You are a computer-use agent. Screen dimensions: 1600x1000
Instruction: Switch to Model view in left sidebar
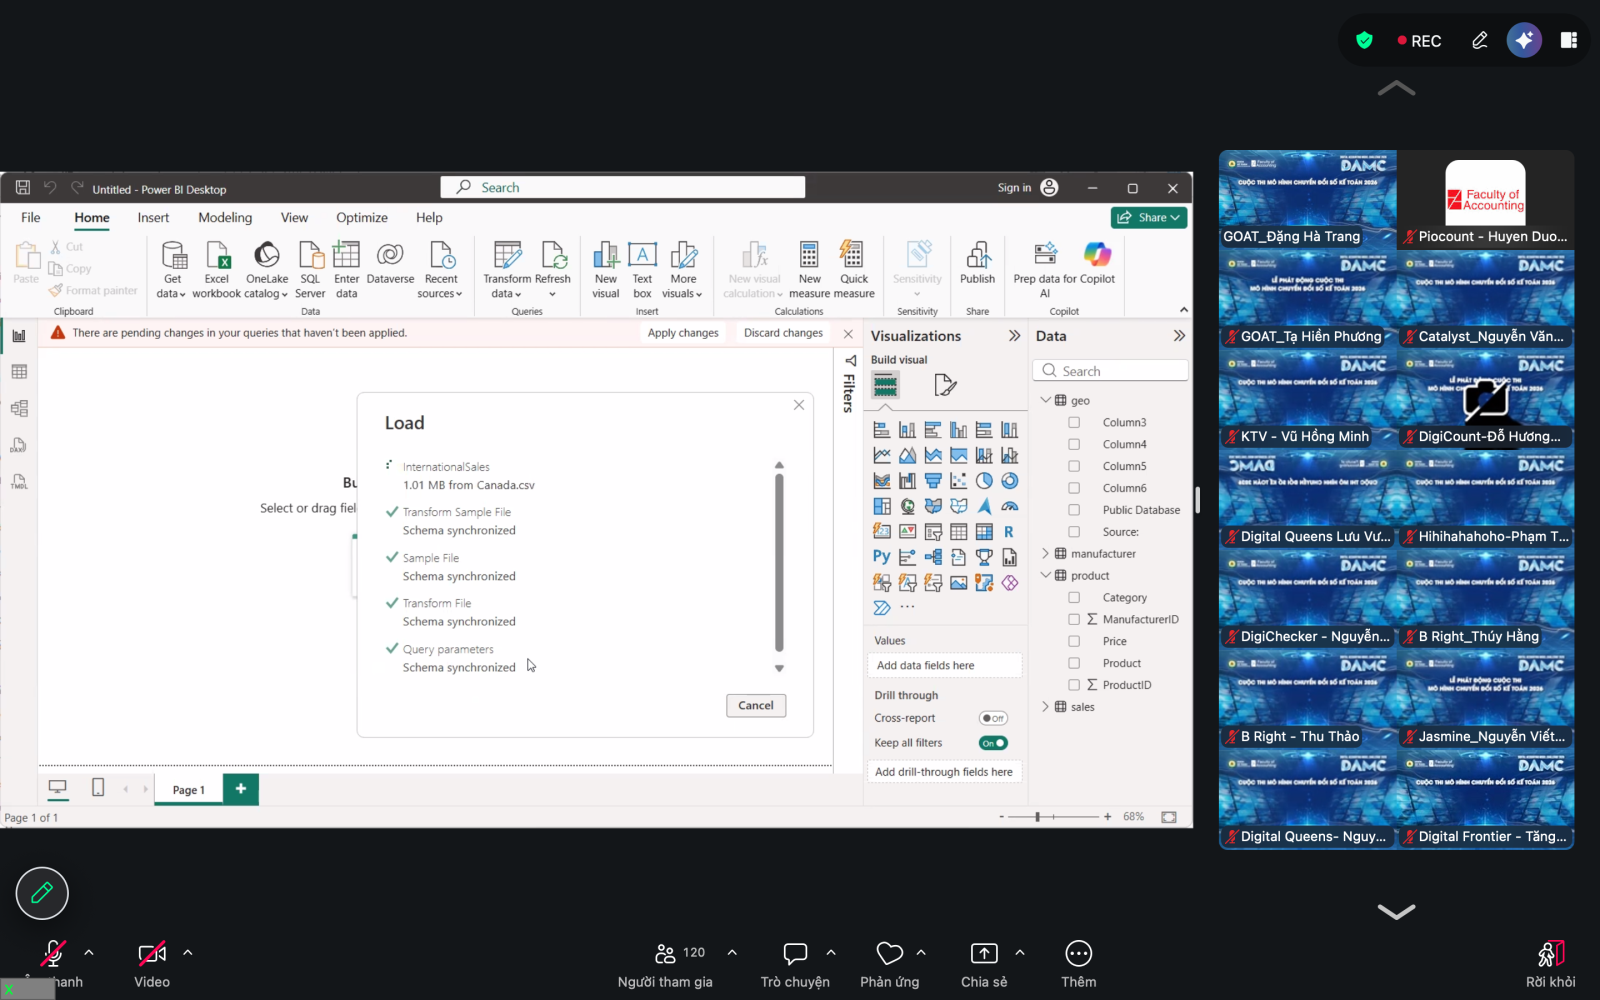19,408
